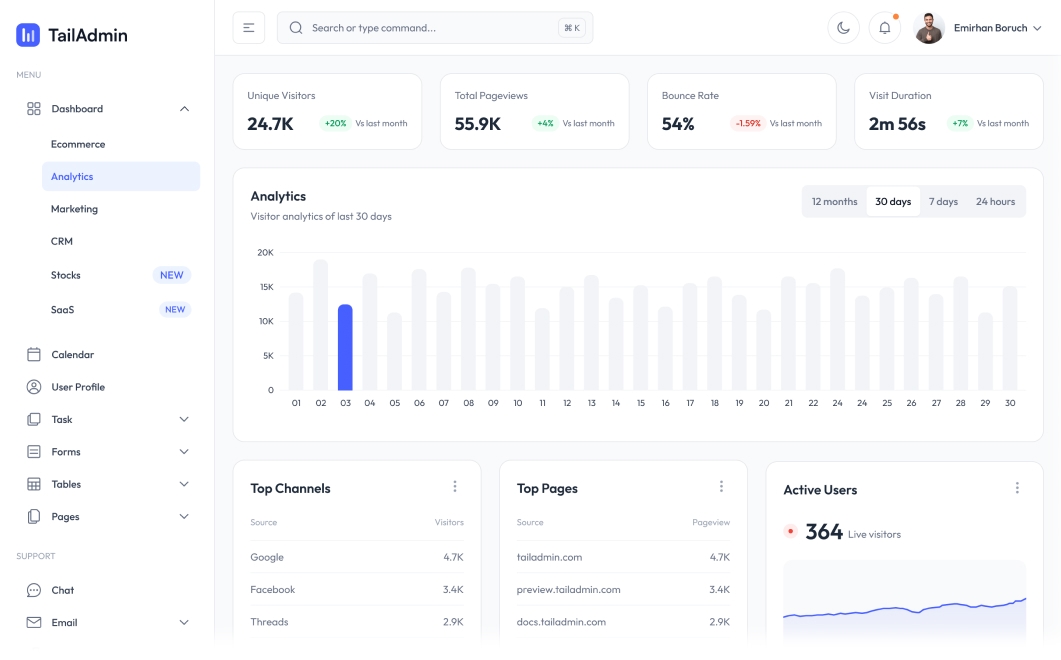Click the TailAdmin logo icon
Image resolution: width=1061 pixels, height=660 pixels.
[26, 33]
